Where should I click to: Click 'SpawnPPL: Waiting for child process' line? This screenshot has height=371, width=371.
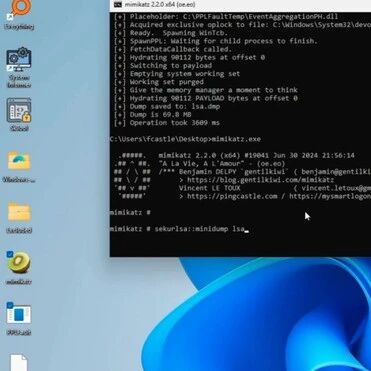pos(216,41)
